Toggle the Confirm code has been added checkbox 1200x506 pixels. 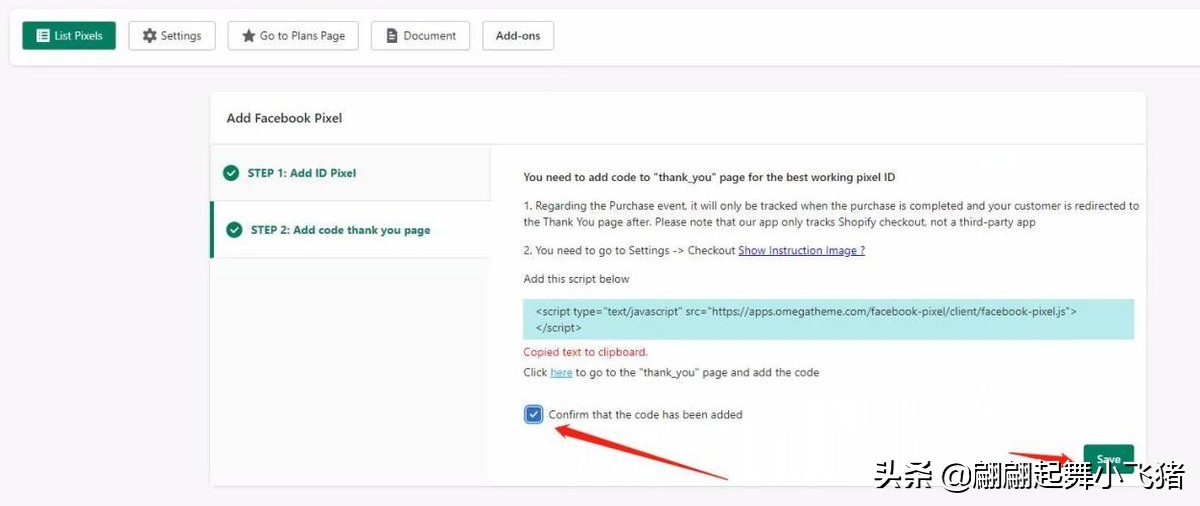[x=534, y=414]
